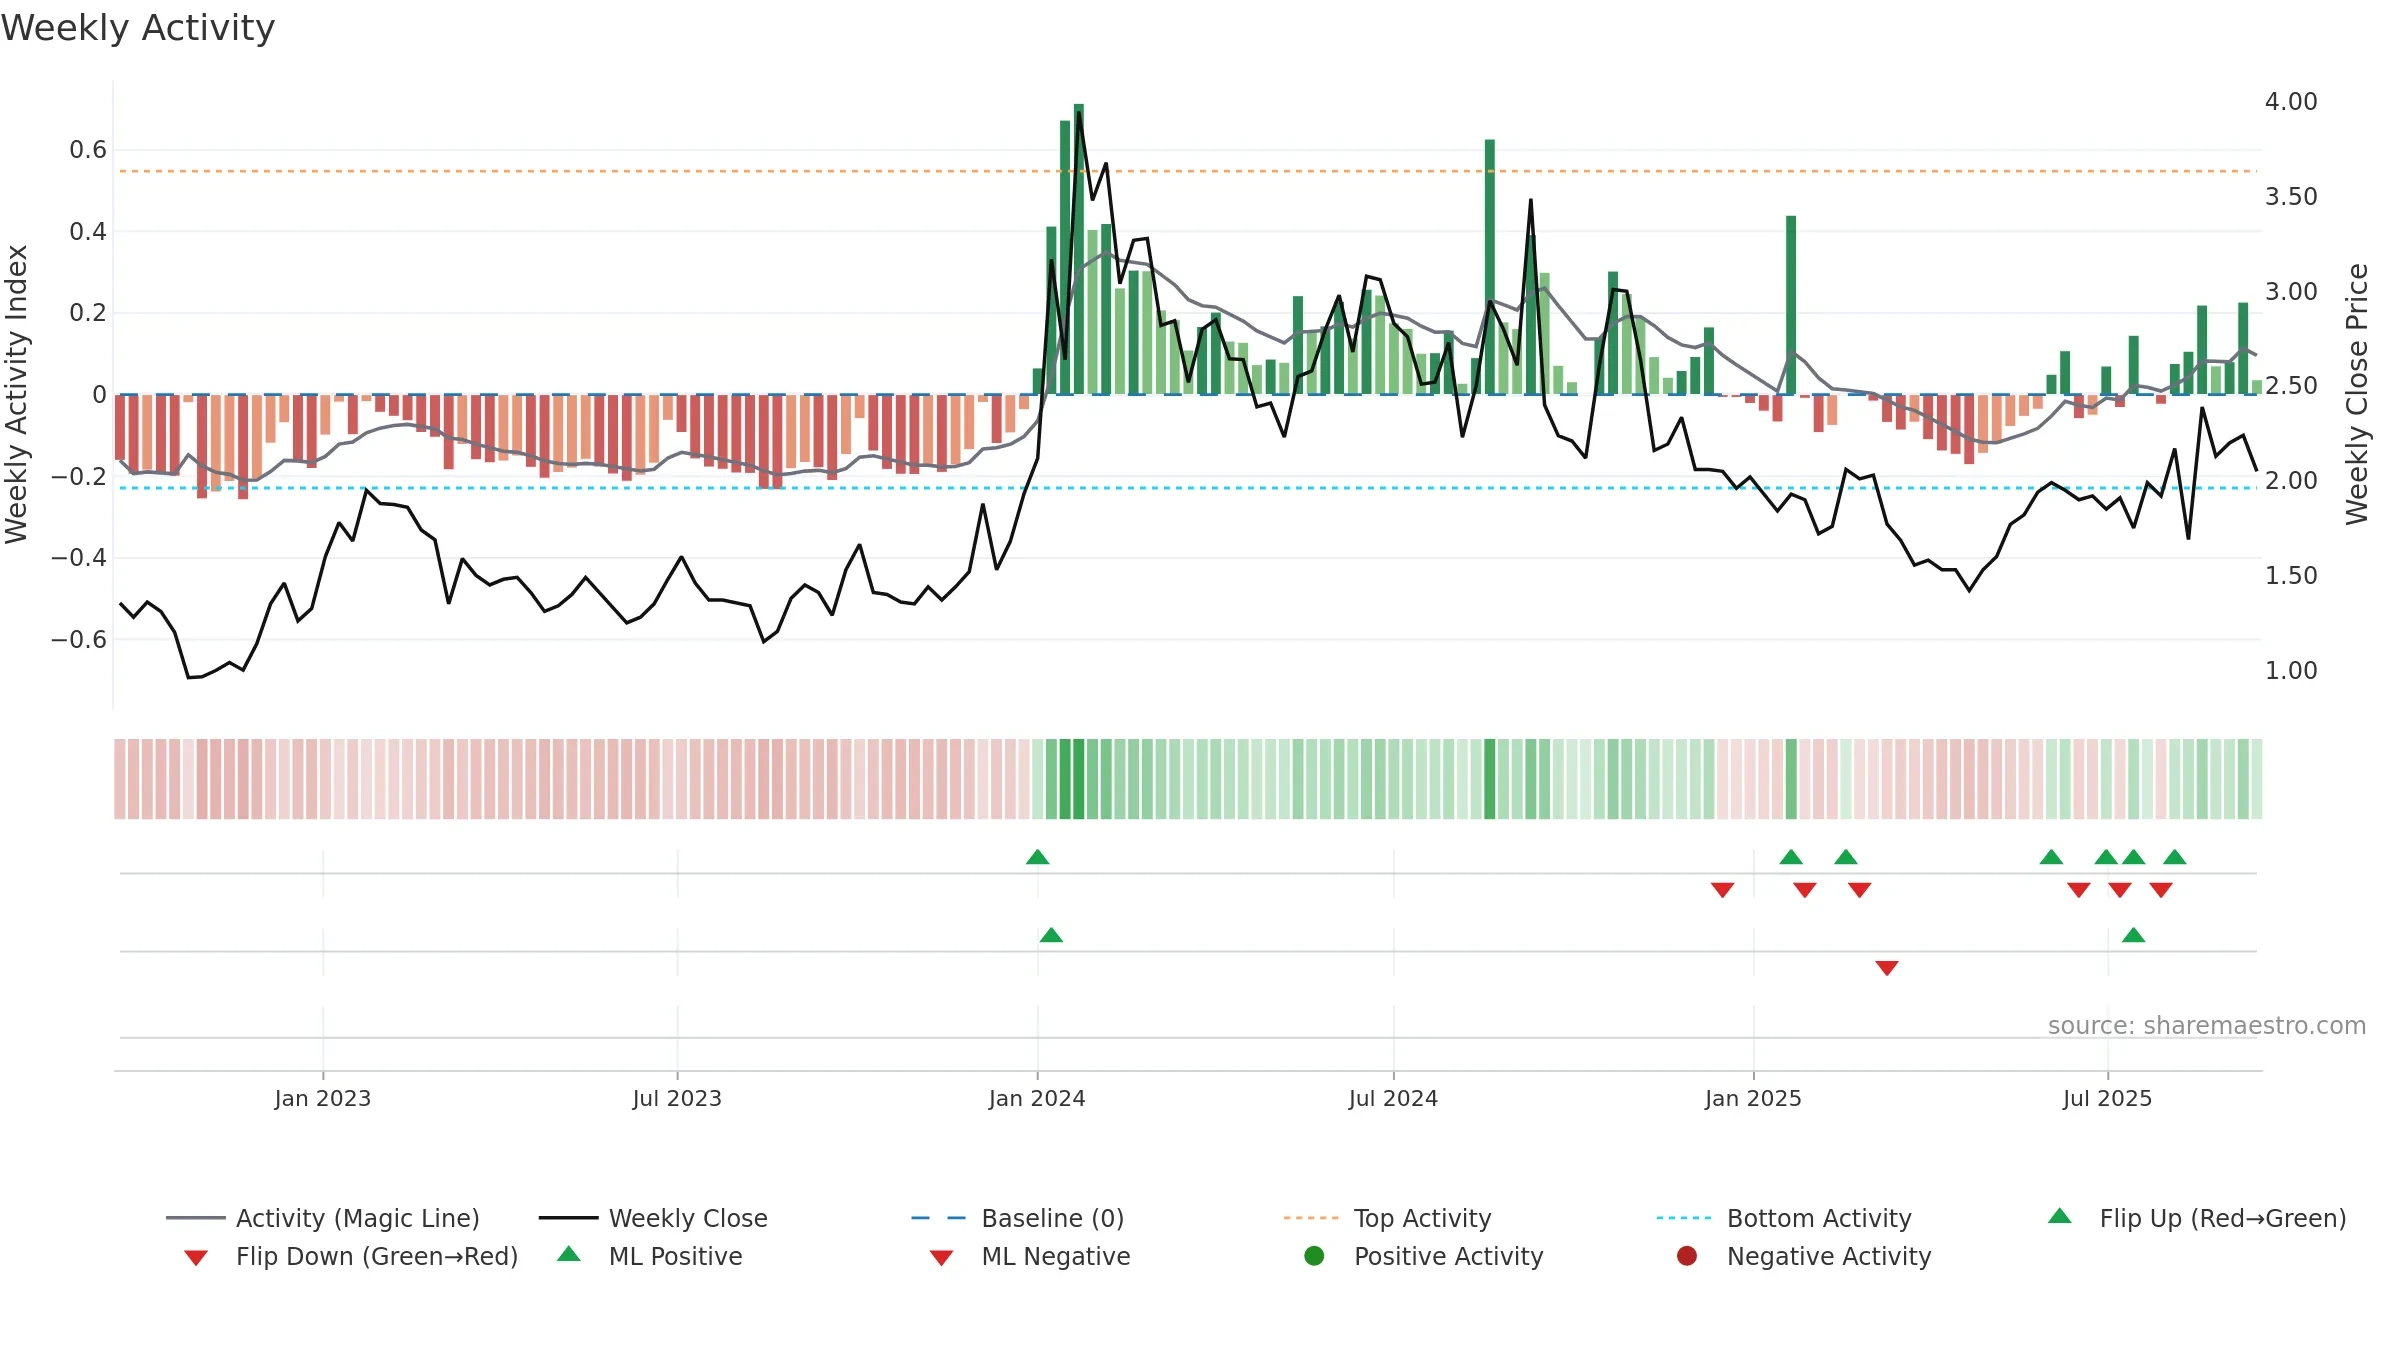Click the tallest green activity bar in Jan 2024
The image size is (2400, 1350).
pyautogui.click(x=1079, y=249)
